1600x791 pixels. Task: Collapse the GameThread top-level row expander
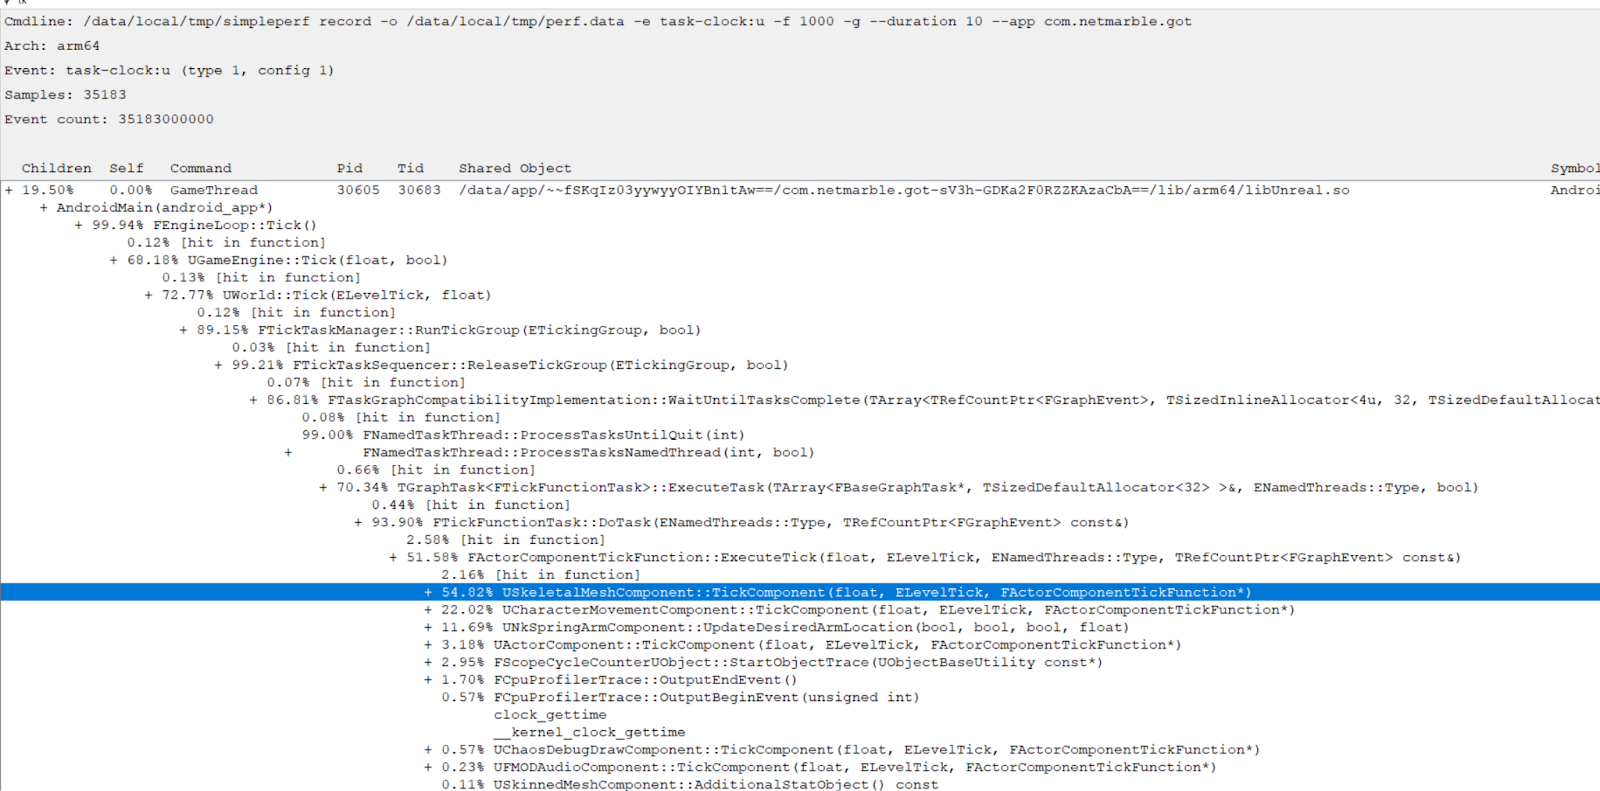(x=9, y=190)
